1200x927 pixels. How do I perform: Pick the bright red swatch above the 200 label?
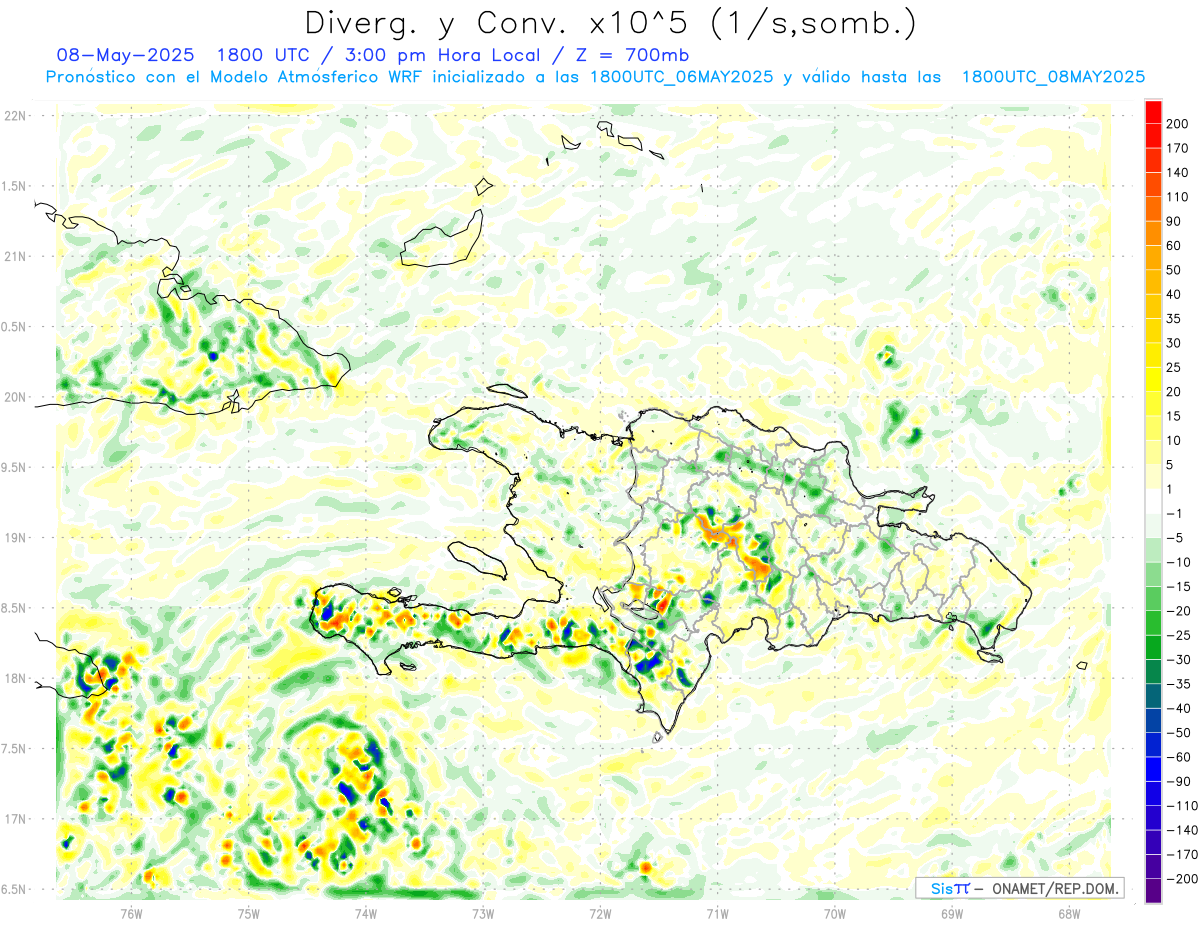(x=1153, y=112)
